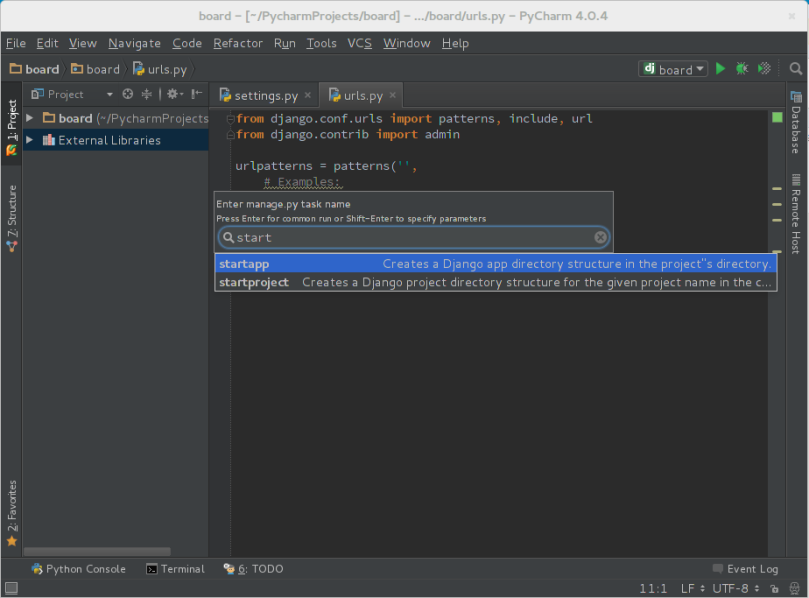
Task: Collapse the second import line fold marker
Action: click(x=231, y=135)
